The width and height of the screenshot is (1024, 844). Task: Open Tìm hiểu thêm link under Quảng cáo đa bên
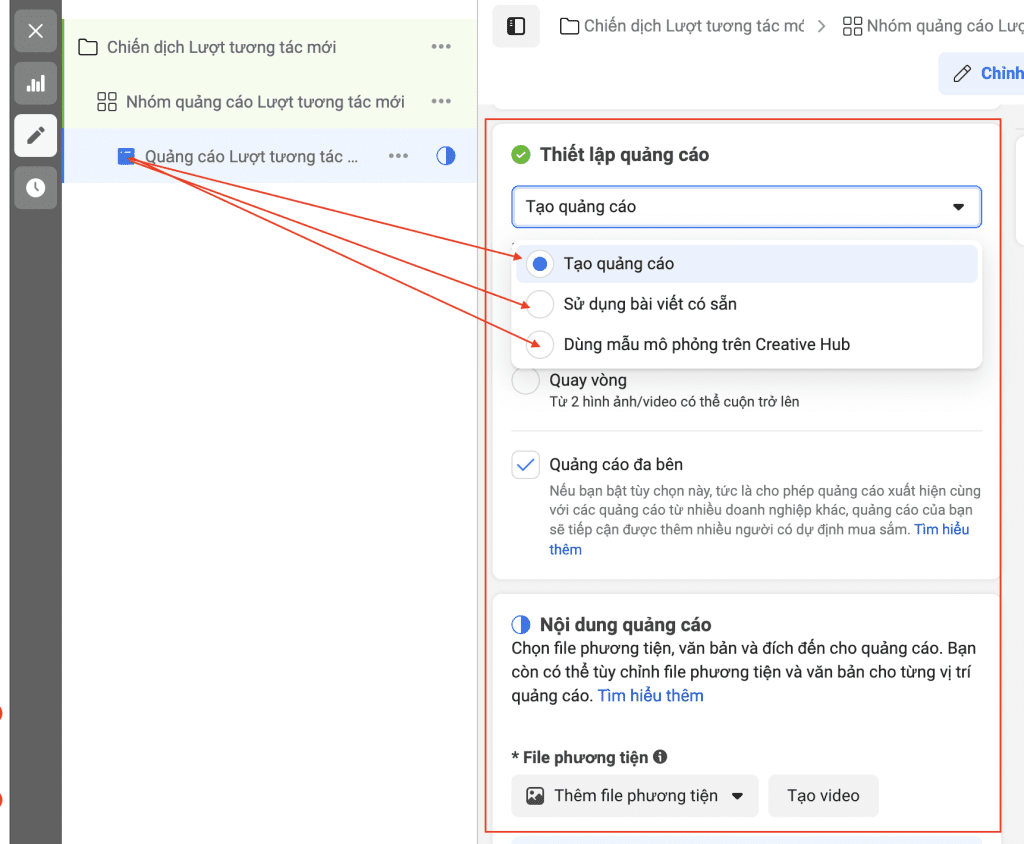942,529
